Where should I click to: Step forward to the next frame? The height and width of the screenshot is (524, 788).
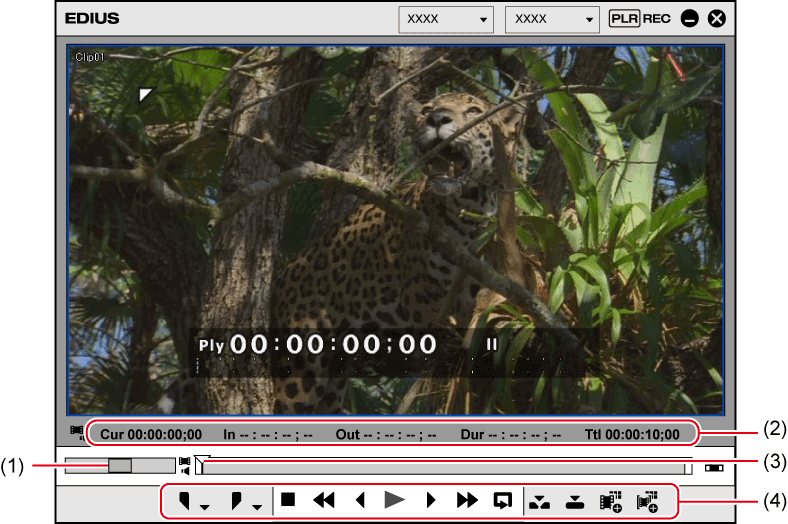(431, 500)
